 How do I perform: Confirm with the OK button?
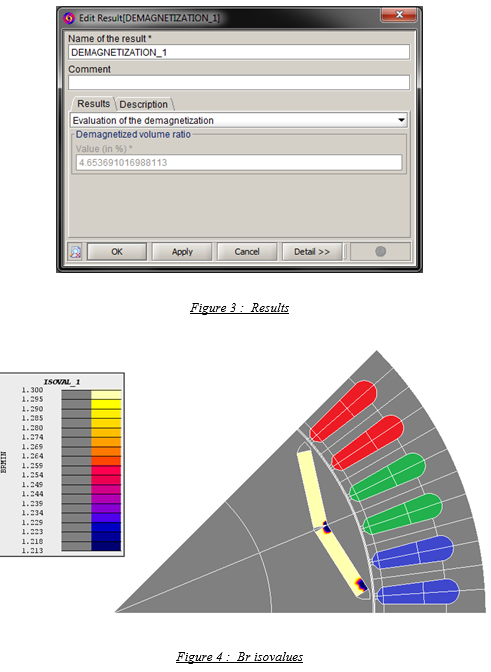pyautogui.click(x=117, y=252)
